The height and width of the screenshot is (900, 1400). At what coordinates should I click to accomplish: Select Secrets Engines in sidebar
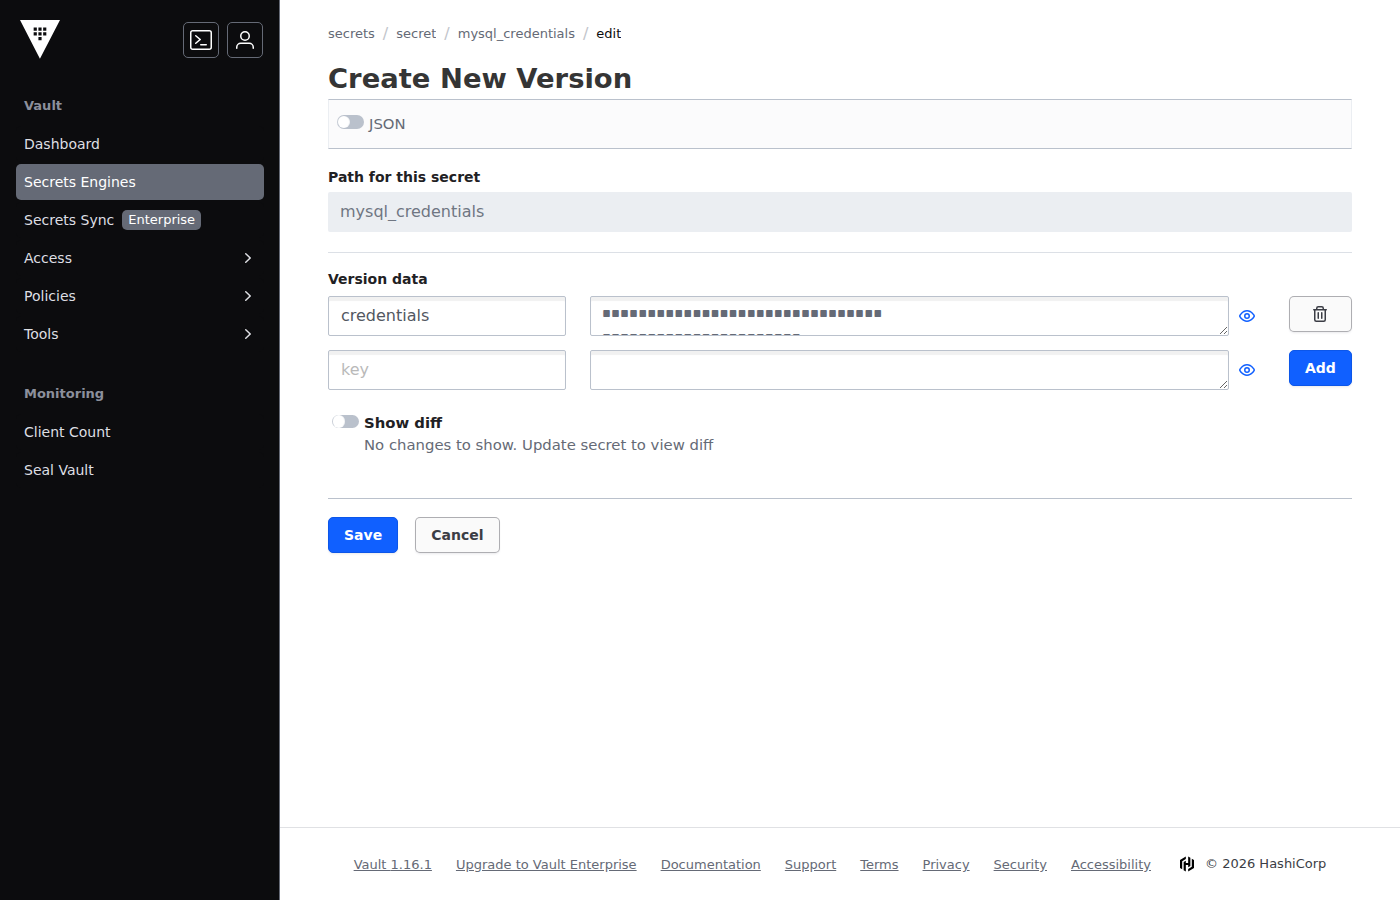click(140, 182)
